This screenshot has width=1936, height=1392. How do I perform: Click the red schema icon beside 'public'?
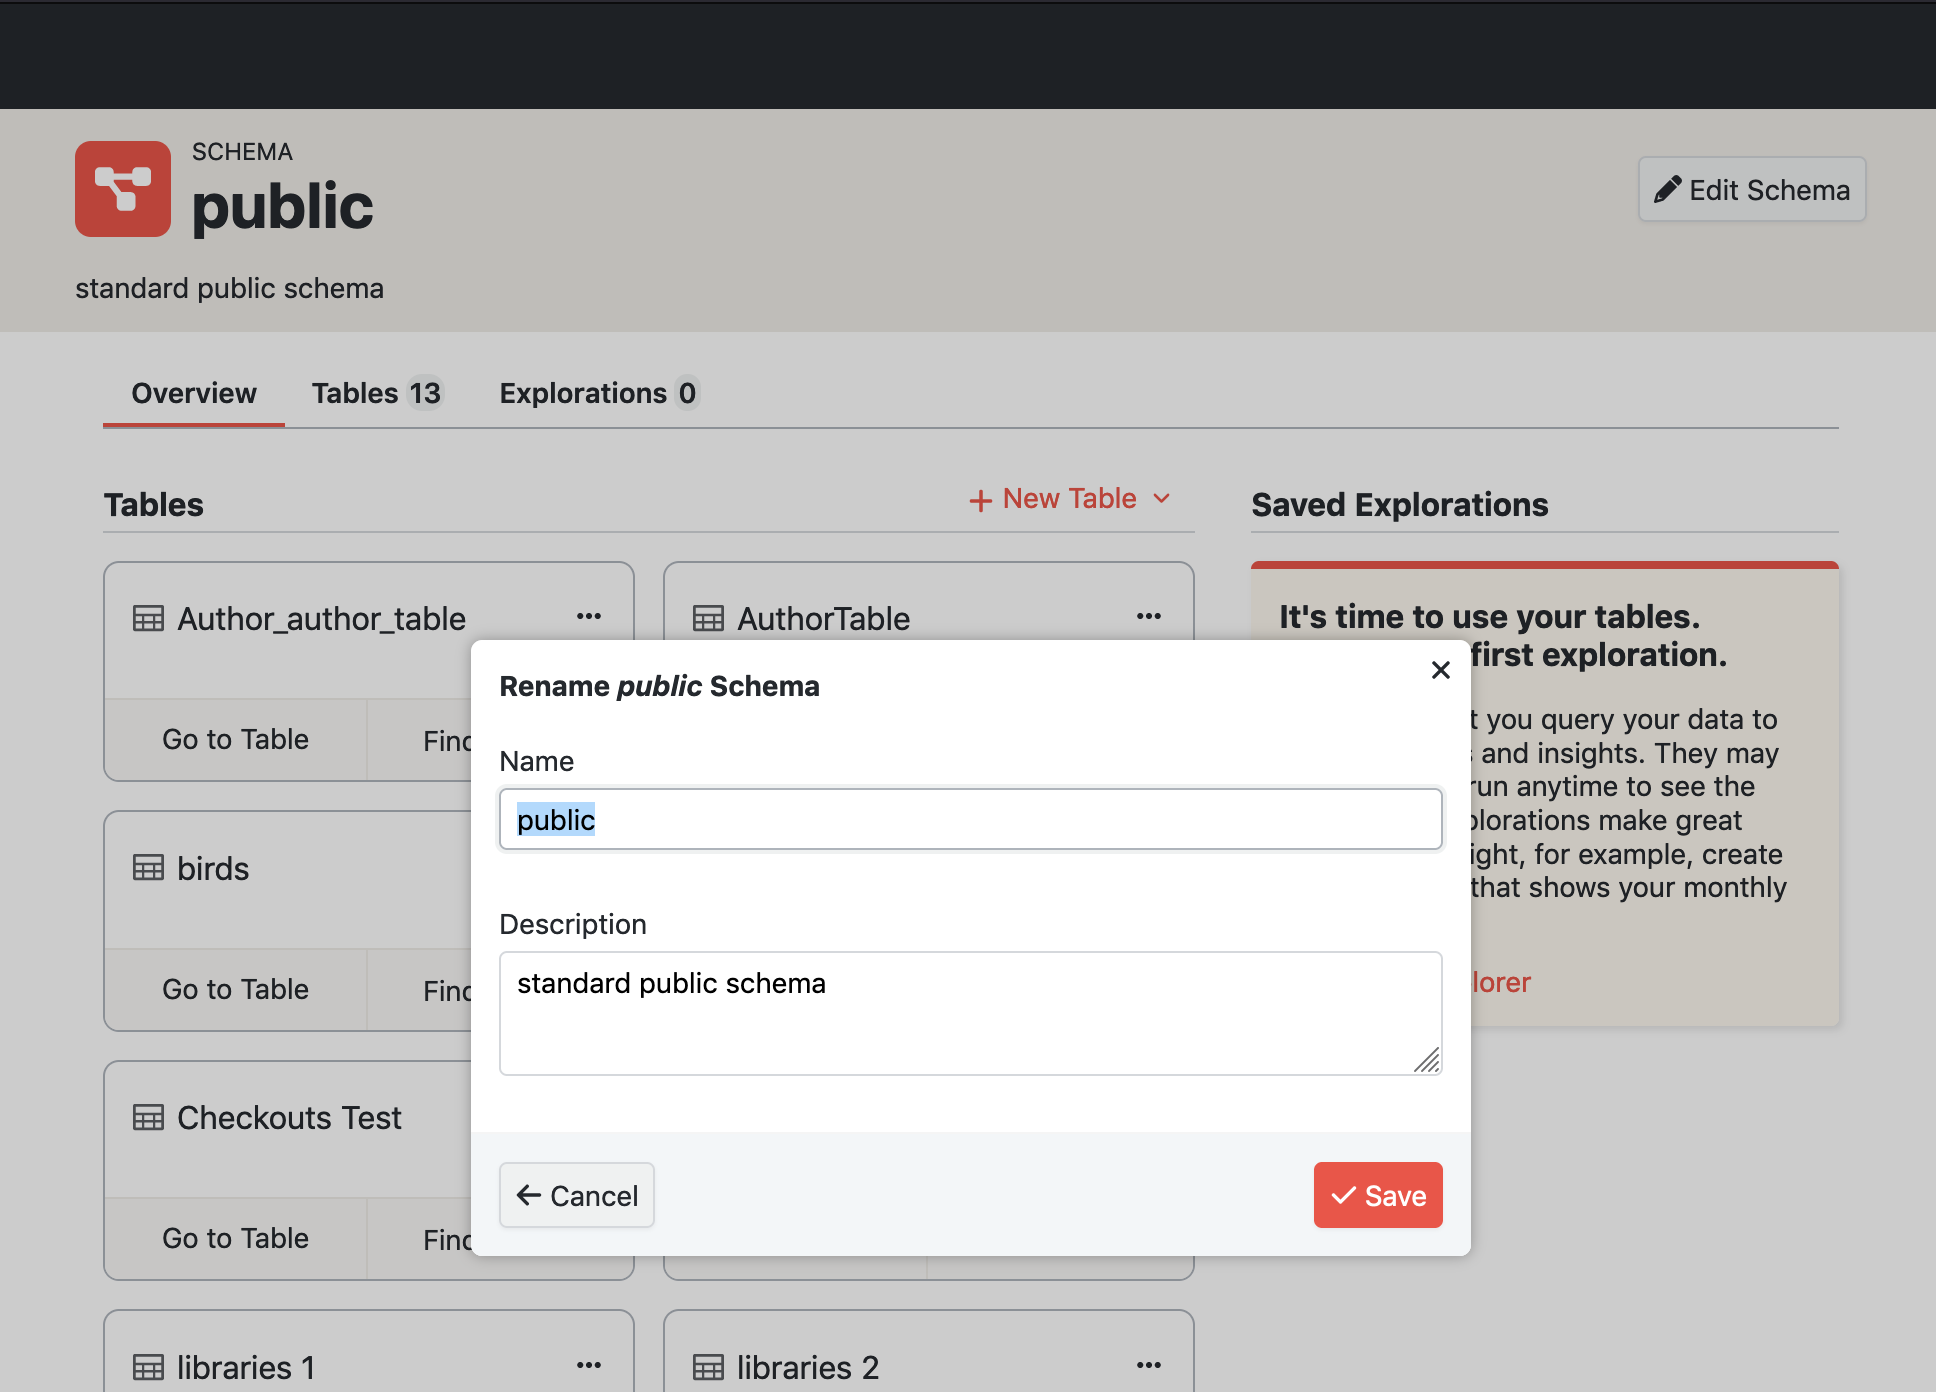click(123, 189)
